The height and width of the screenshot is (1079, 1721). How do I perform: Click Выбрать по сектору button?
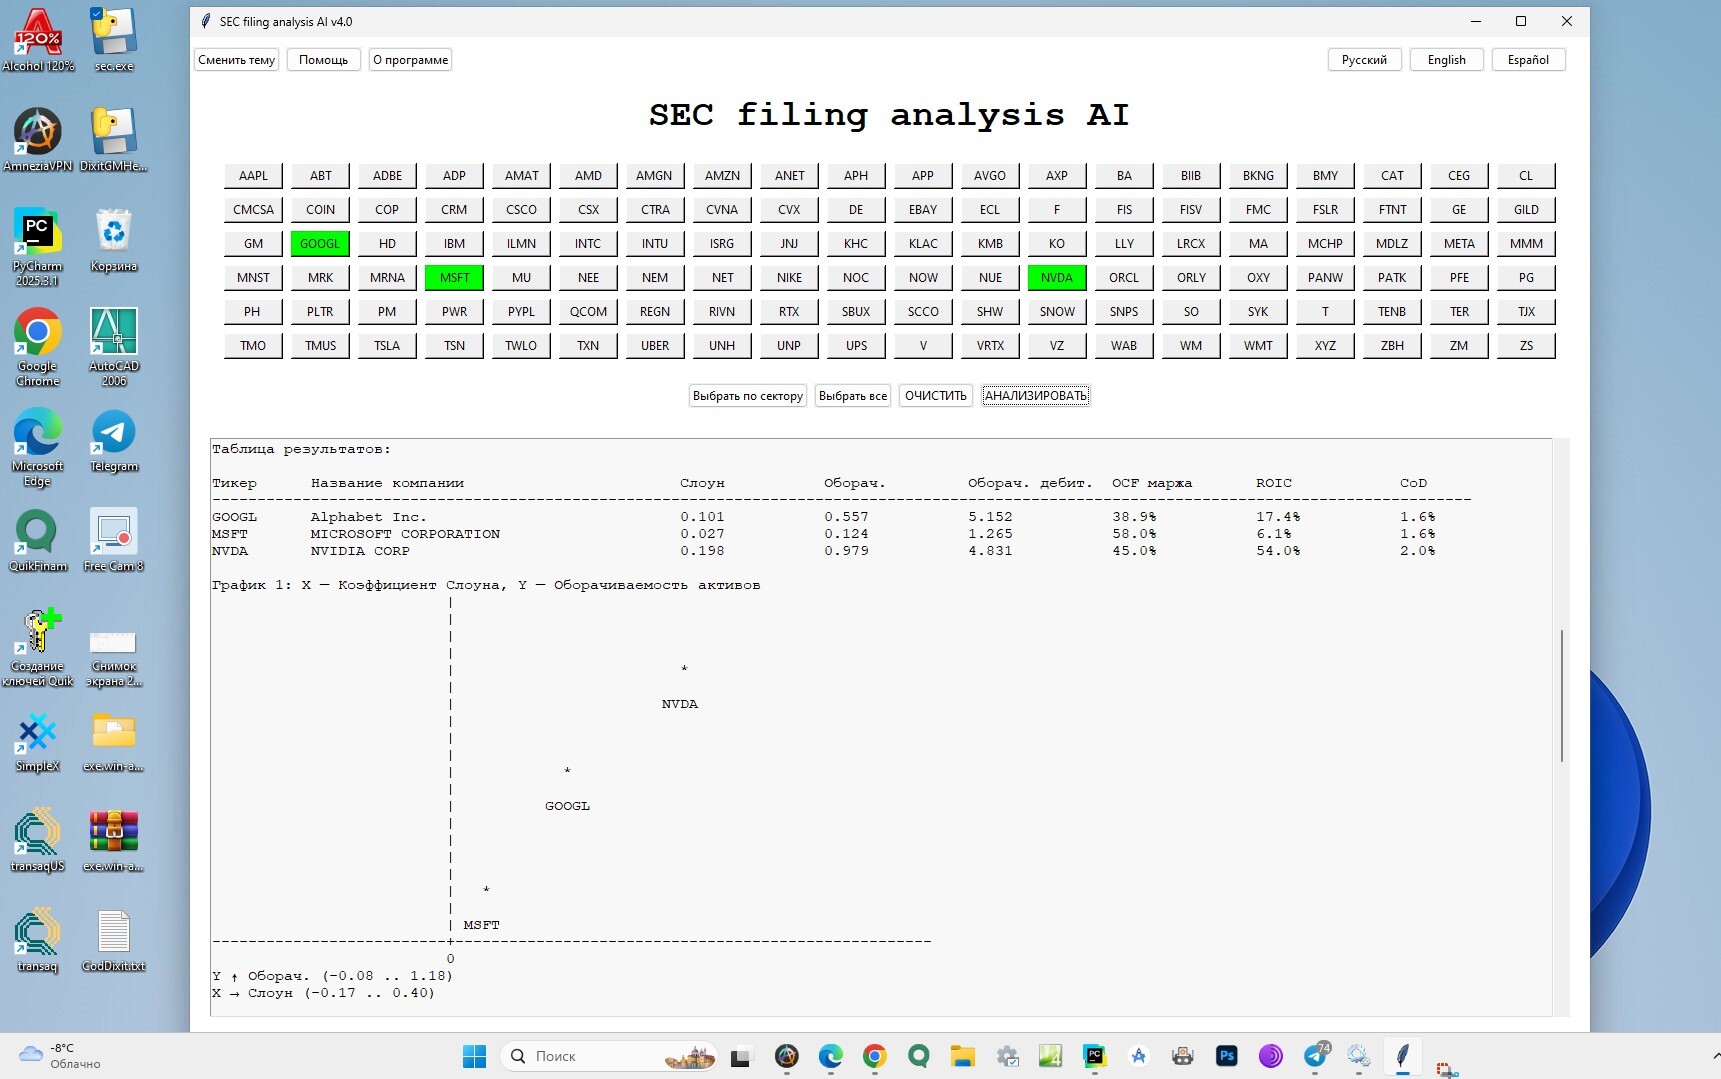coord(748,396)
